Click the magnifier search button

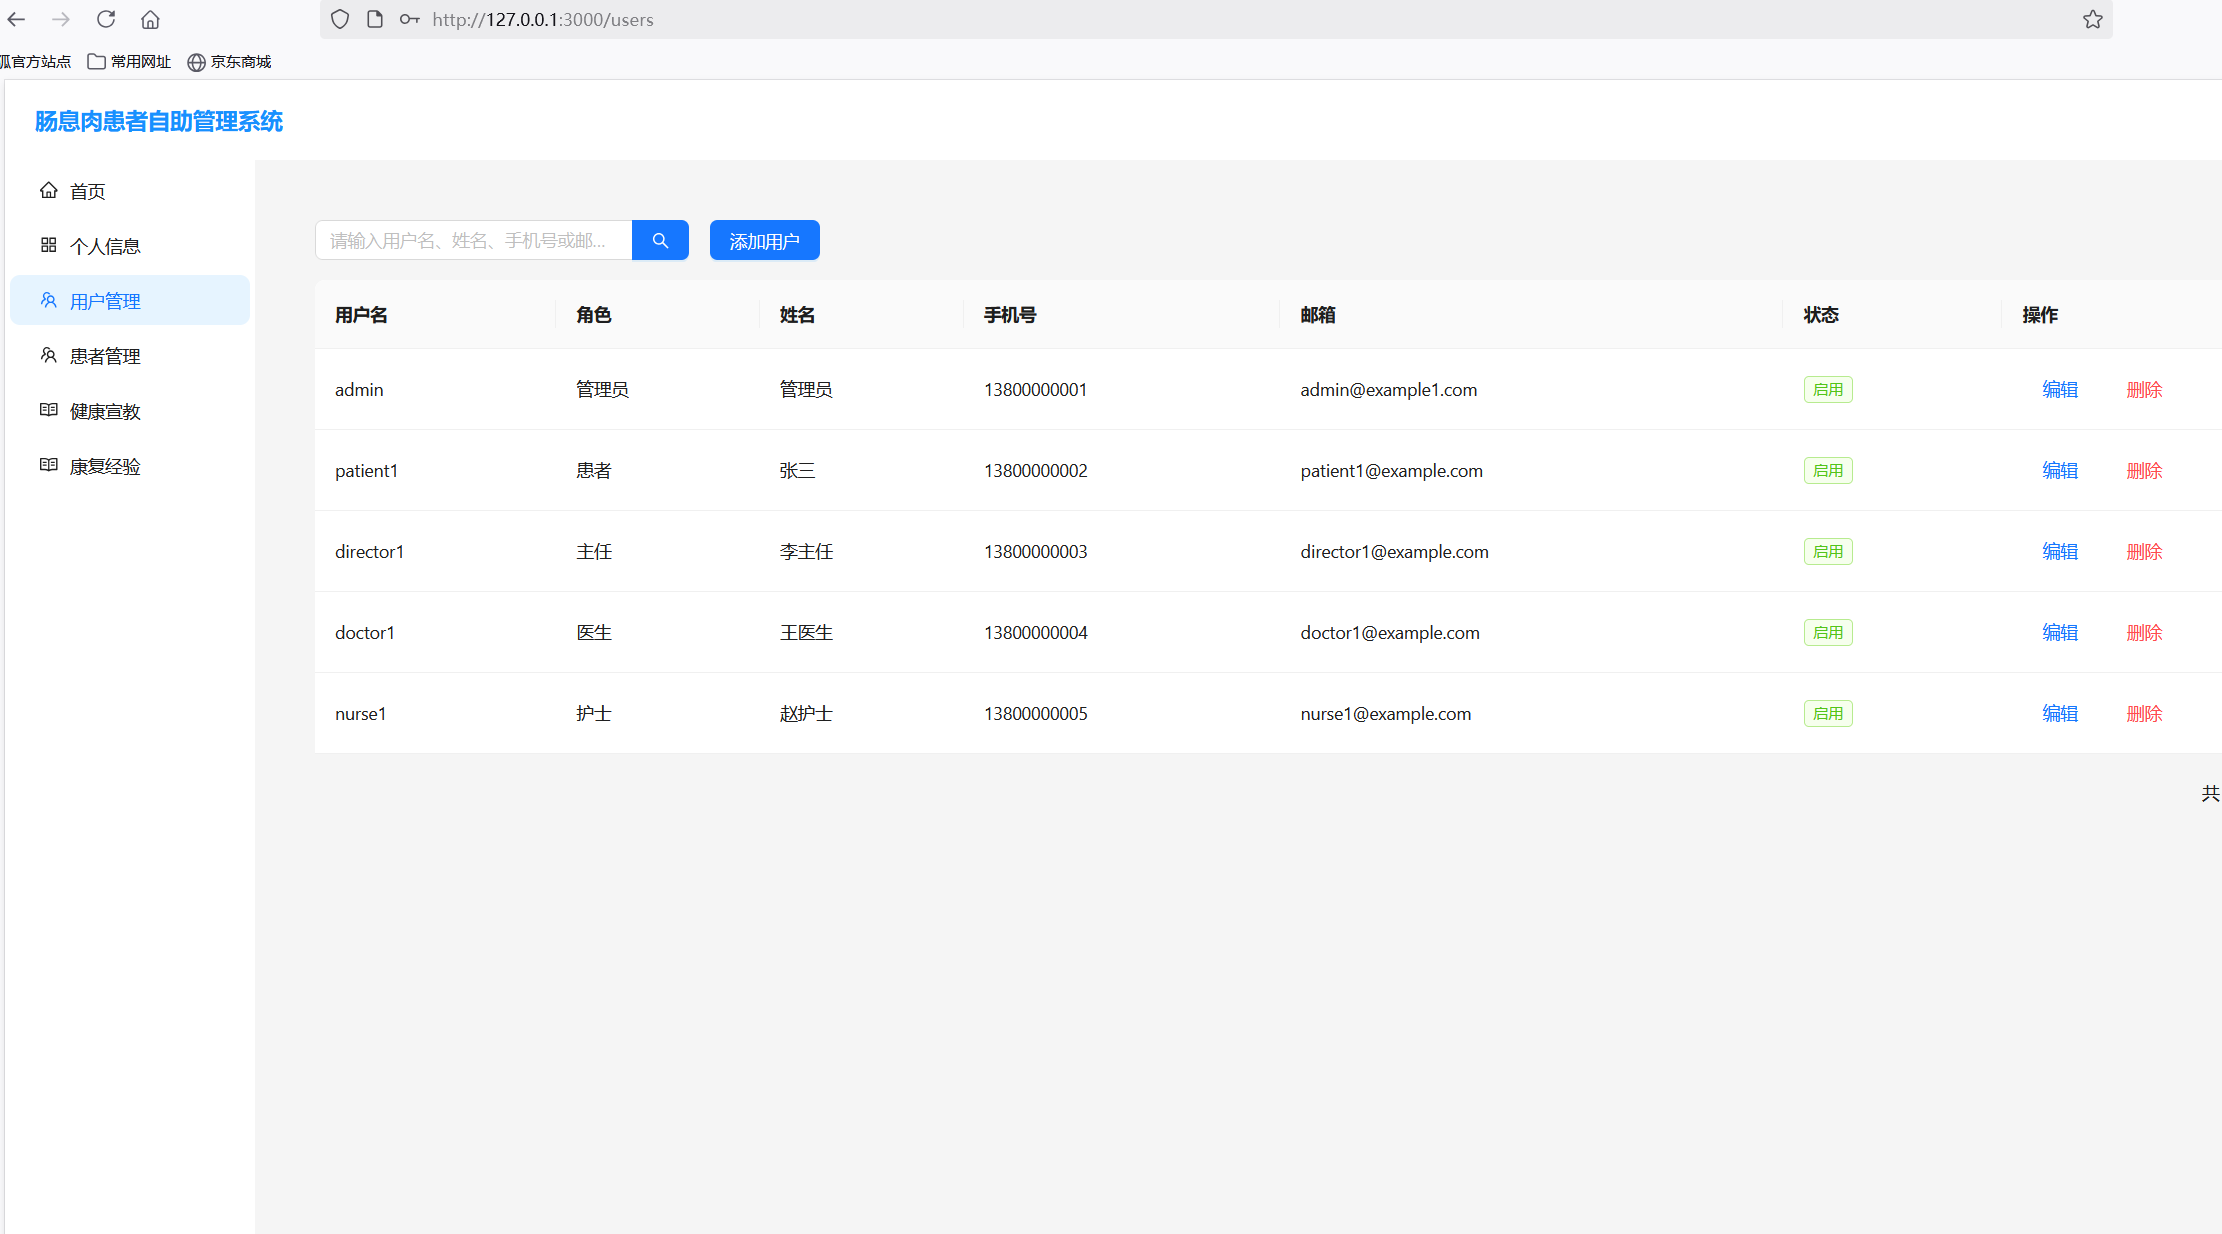click(660, 240)
